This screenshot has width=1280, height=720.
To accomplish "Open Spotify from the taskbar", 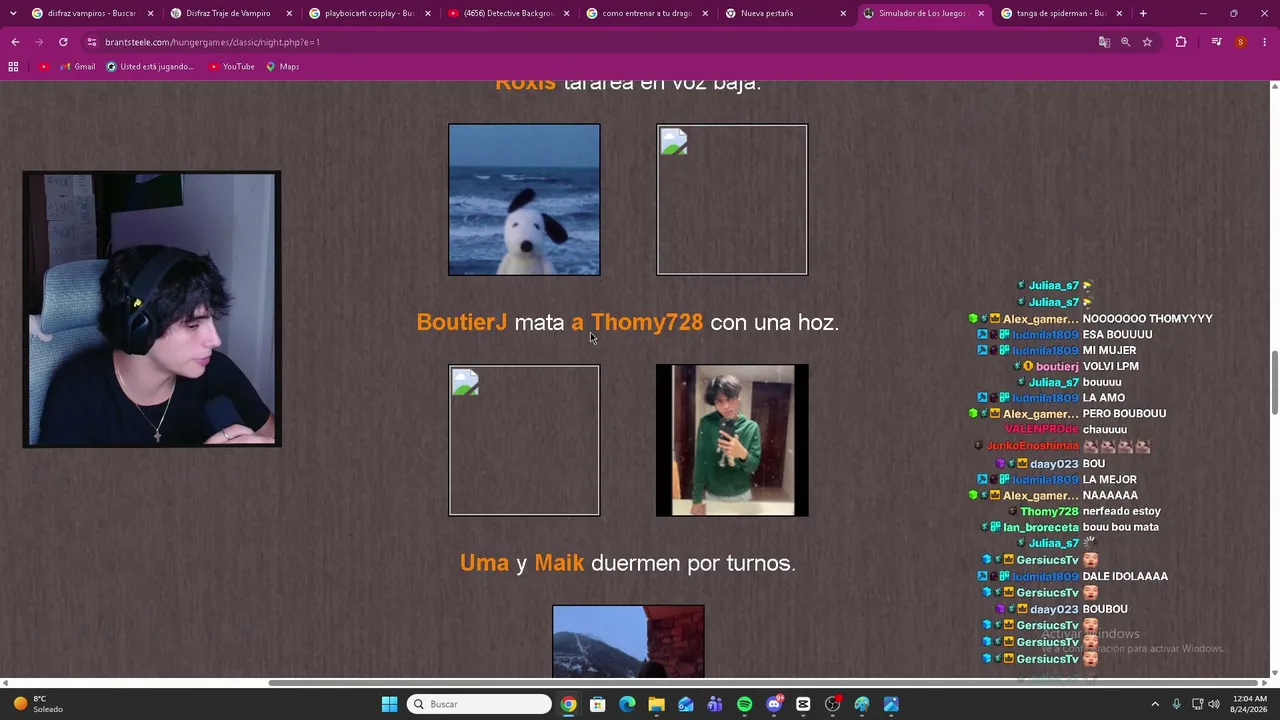I will 744,704.
